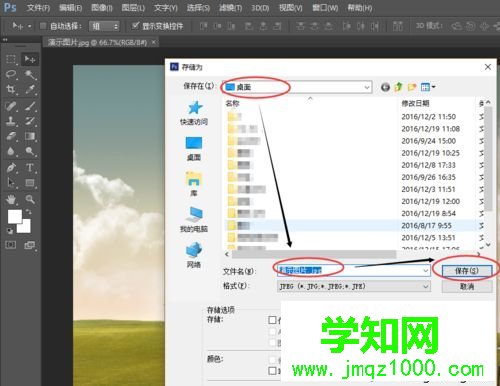This screenshot has width=500, height=386.
Task: Change screen mode icon in toolbox
Action: [x=30, y=245]
